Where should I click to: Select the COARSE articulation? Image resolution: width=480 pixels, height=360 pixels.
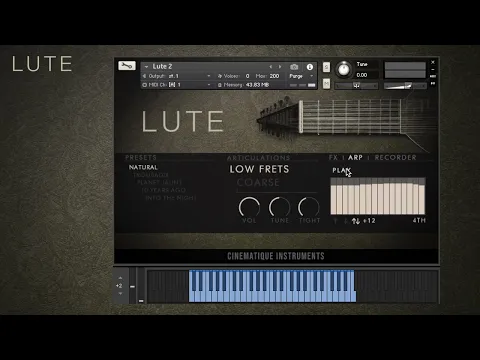(258, 183)
